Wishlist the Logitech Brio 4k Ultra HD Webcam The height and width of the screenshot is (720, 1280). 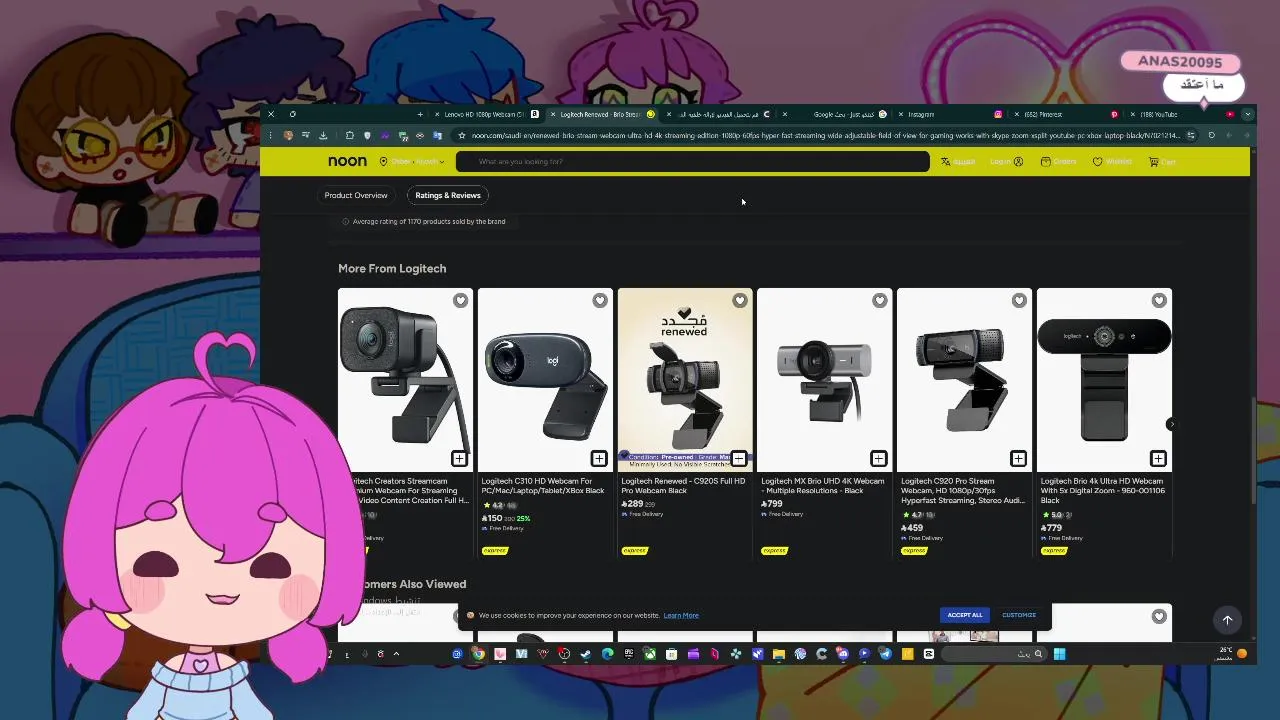(x=1158, y=300)
